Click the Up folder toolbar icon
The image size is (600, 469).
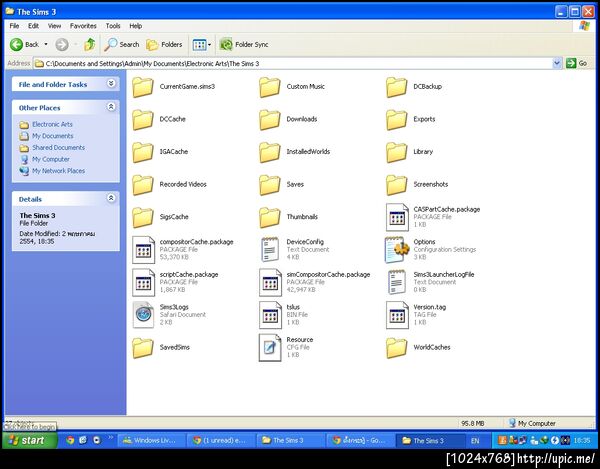point(90,44)
